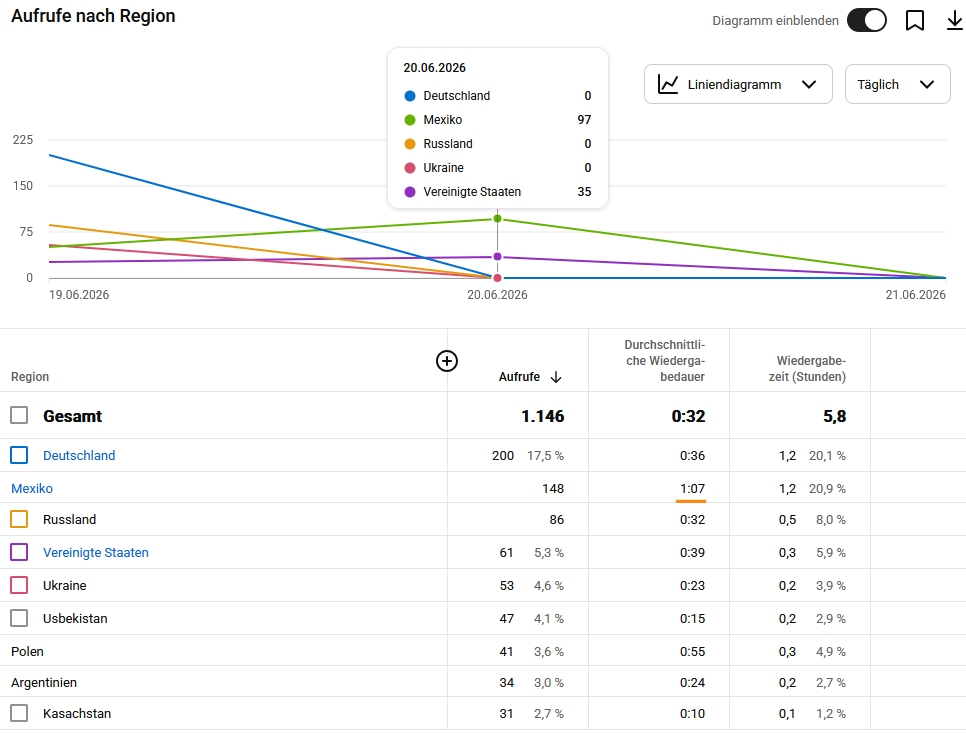This screenshot has width=966, height=733.
Task: Click the line chart icon in Liniendiagramm dropdown
Action: (x=668, y=84)
